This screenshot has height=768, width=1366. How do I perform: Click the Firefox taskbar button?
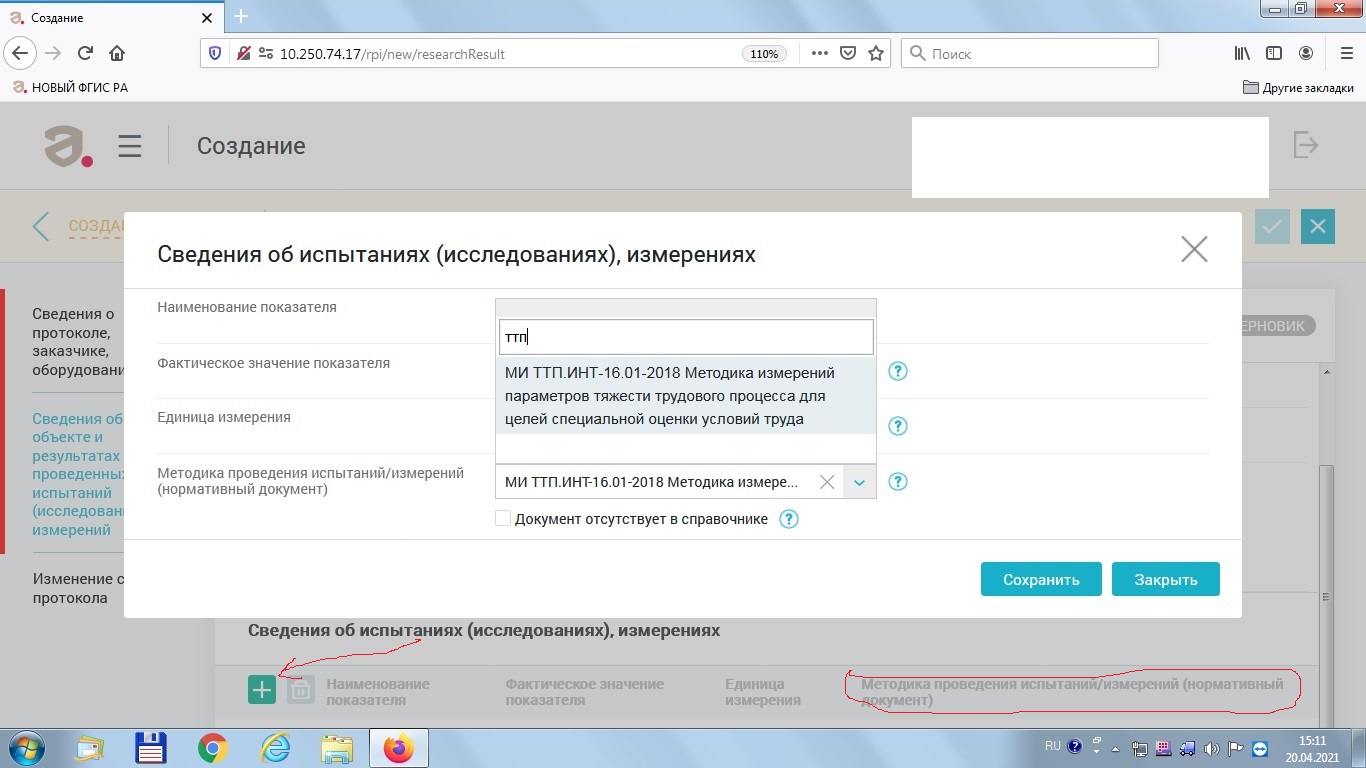[x=398, y=748]
